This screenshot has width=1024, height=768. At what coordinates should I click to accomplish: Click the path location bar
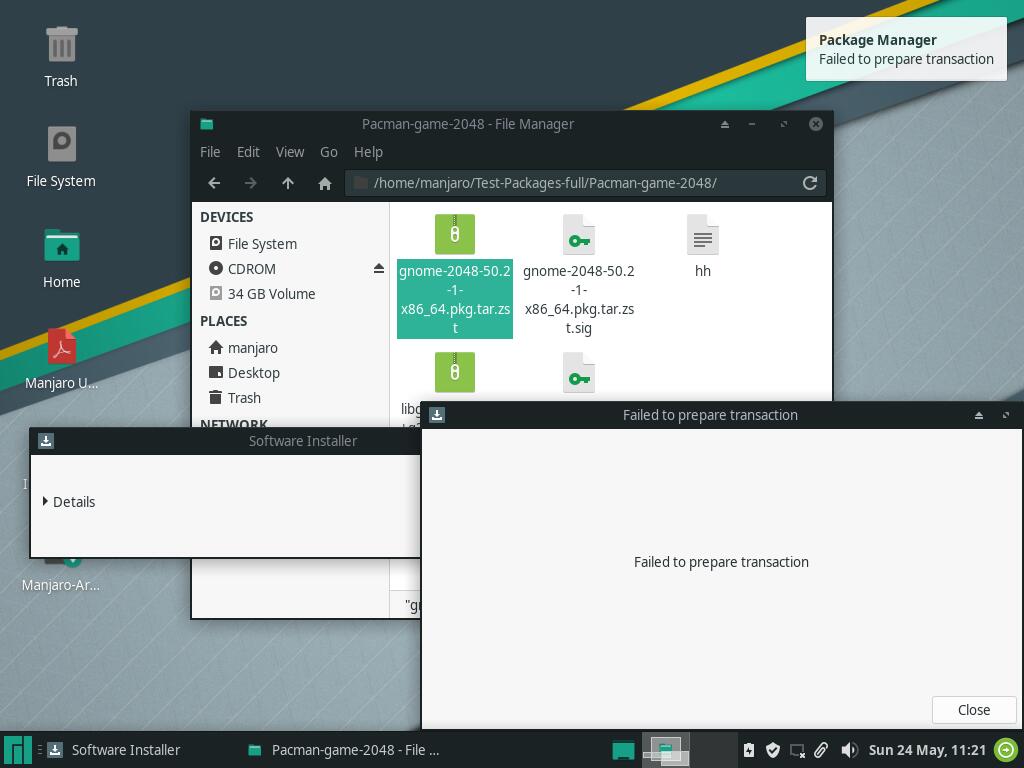coord(573,184)
